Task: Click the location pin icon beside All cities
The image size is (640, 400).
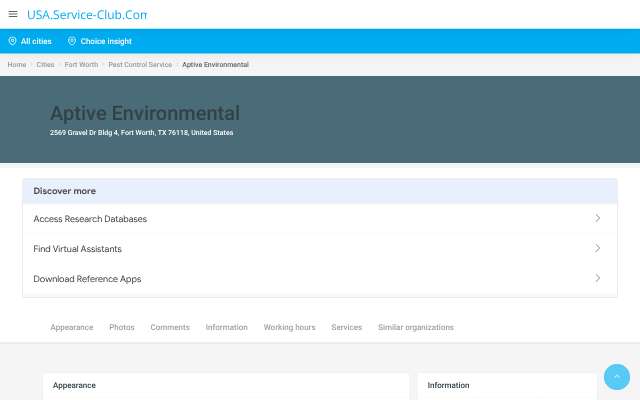Action: click(x=13, y=41)
